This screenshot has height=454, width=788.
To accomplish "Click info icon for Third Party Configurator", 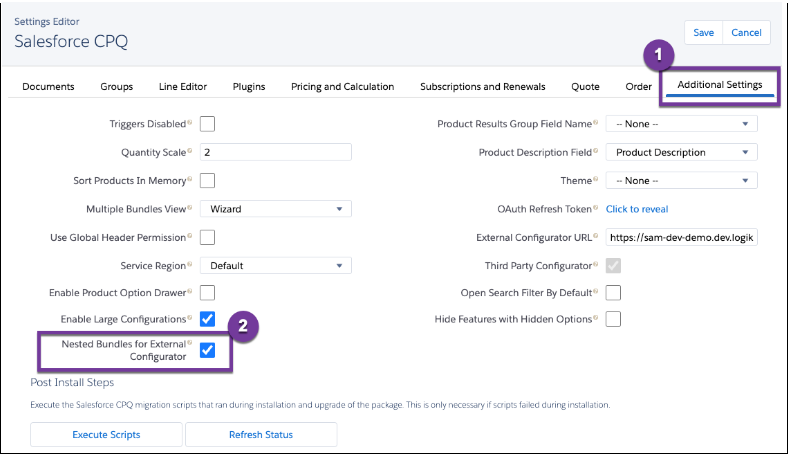I will click(596, 264).
